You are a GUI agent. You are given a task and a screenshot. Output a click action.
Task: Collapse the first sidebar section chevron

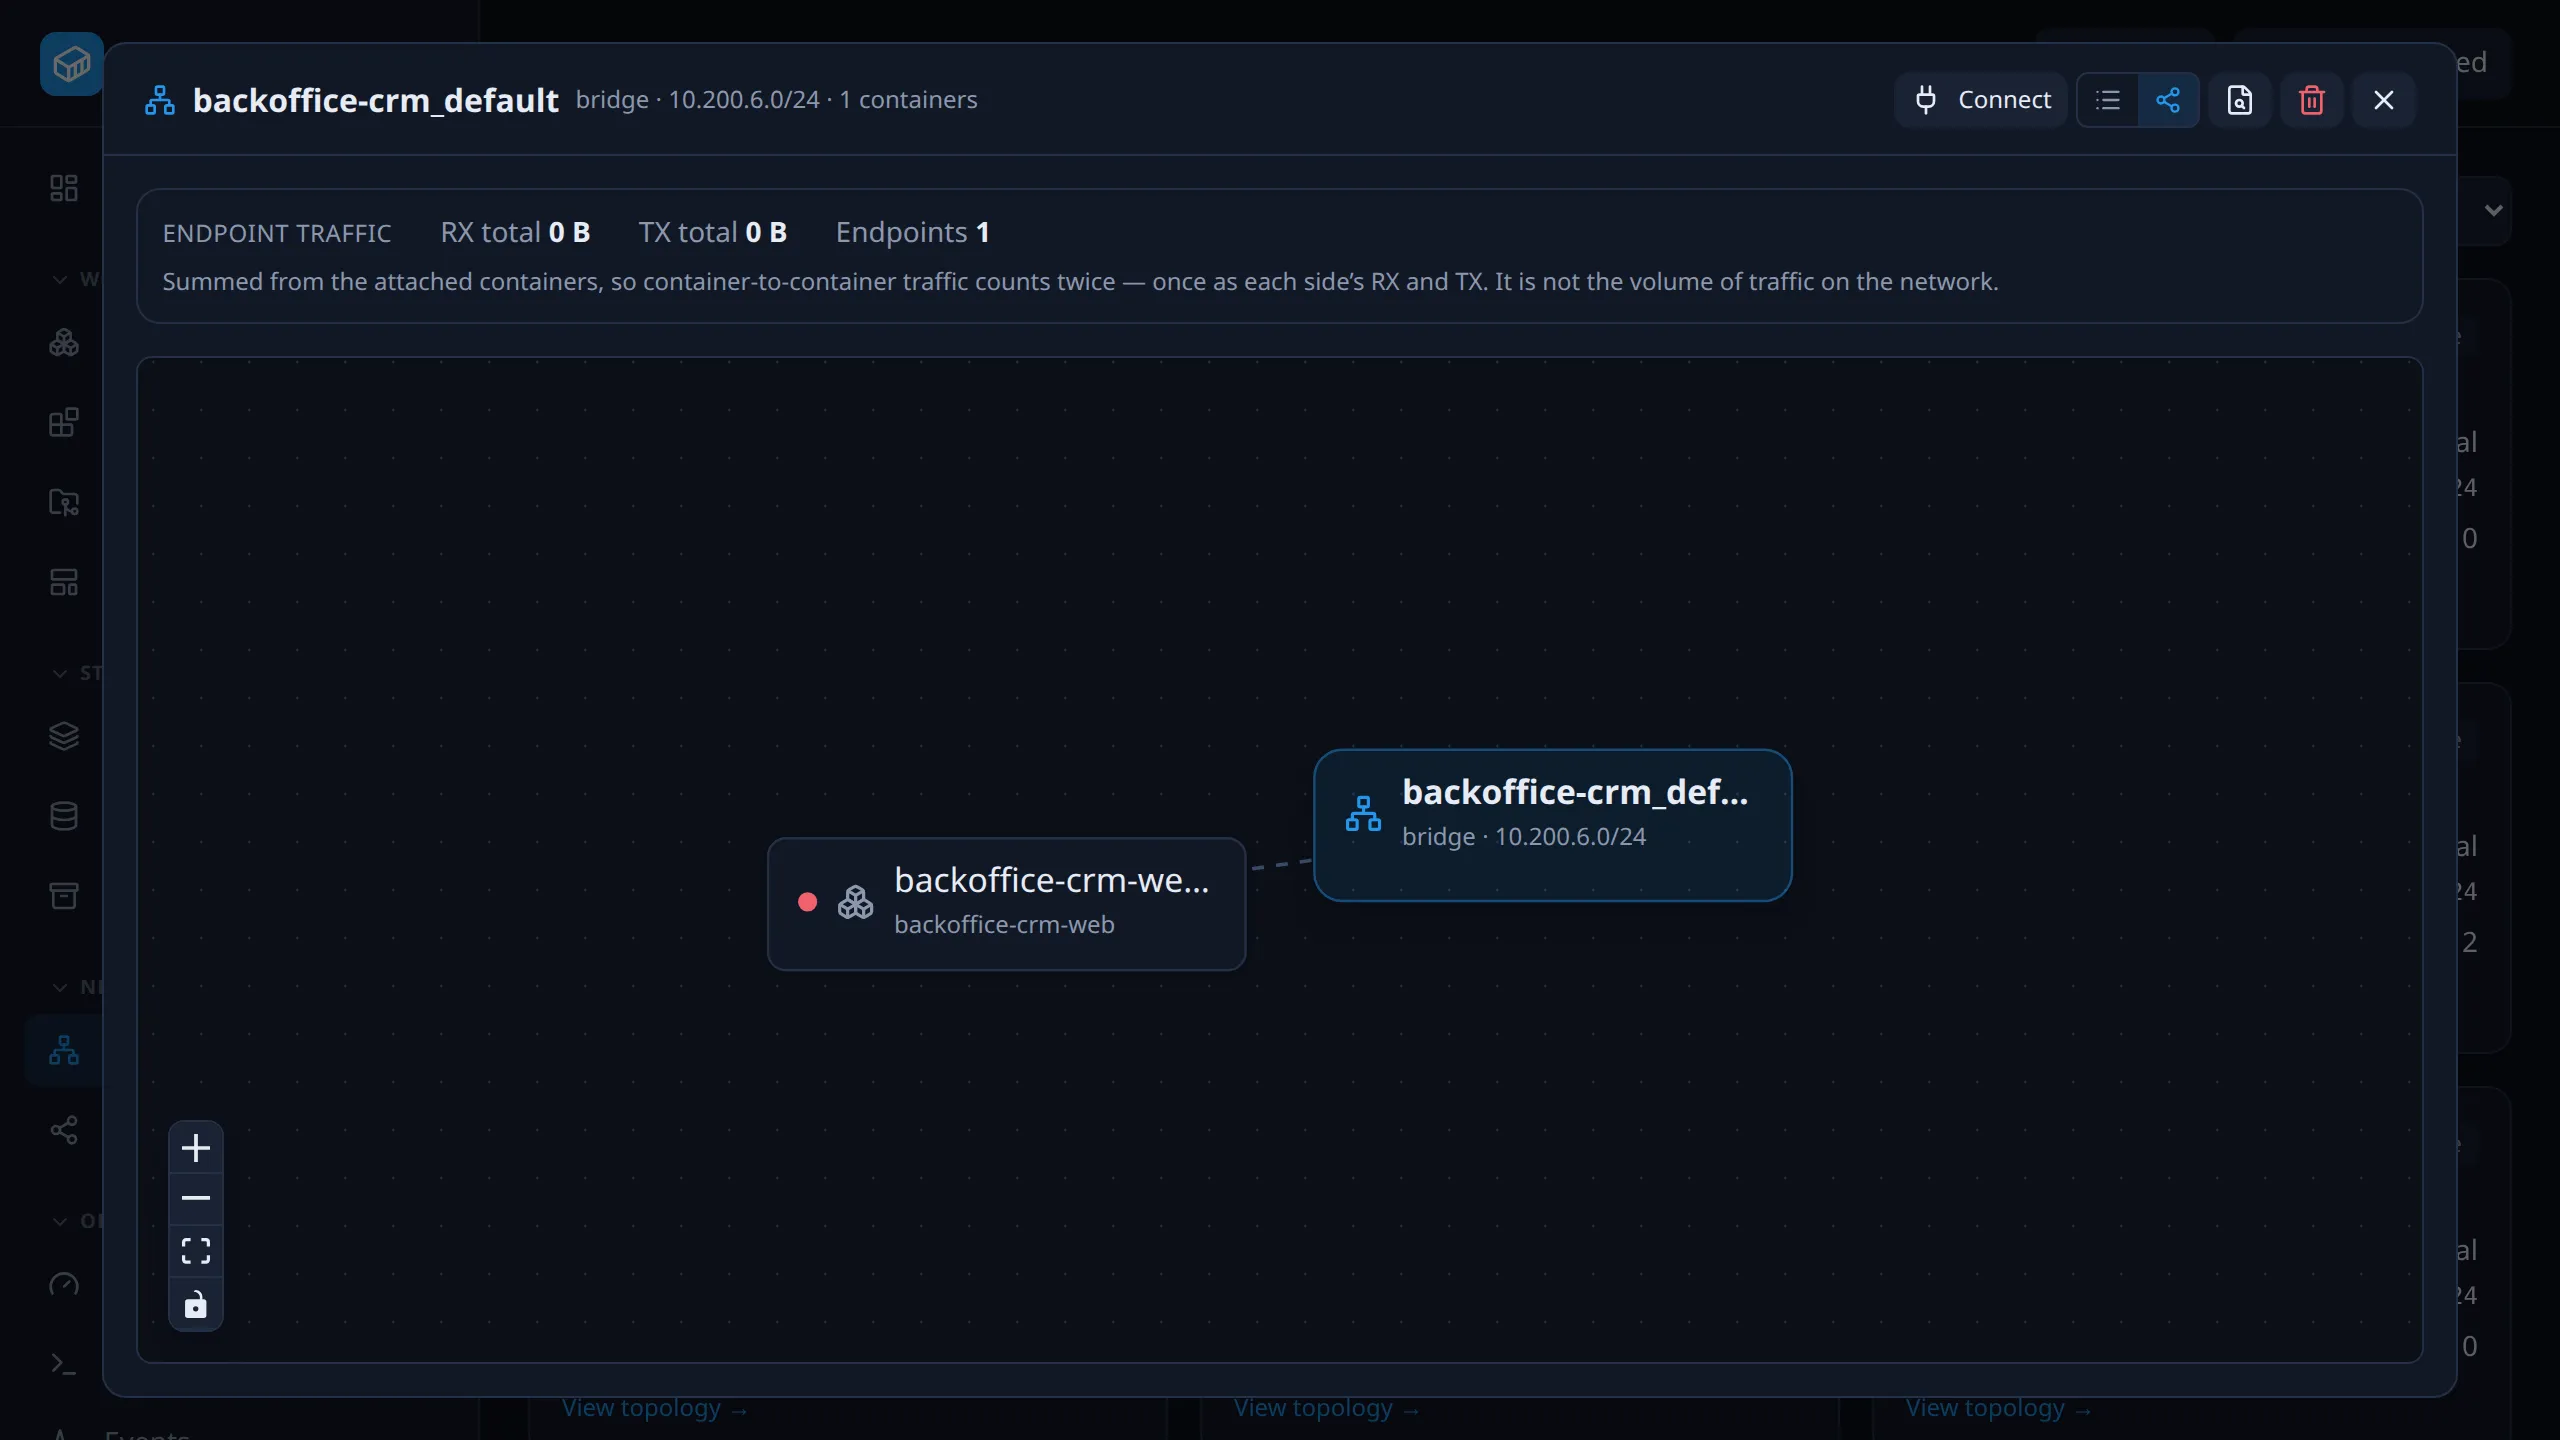[x=60, y=280]
